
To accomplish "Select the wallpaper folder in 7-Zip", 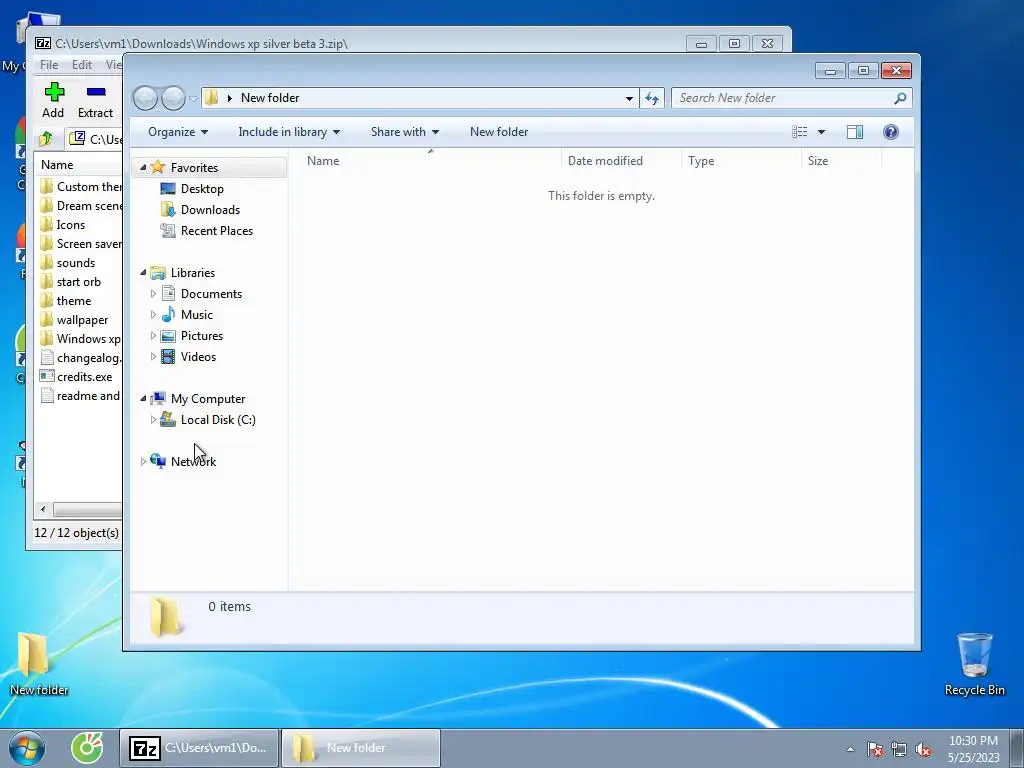I will (x=82, y=319).
